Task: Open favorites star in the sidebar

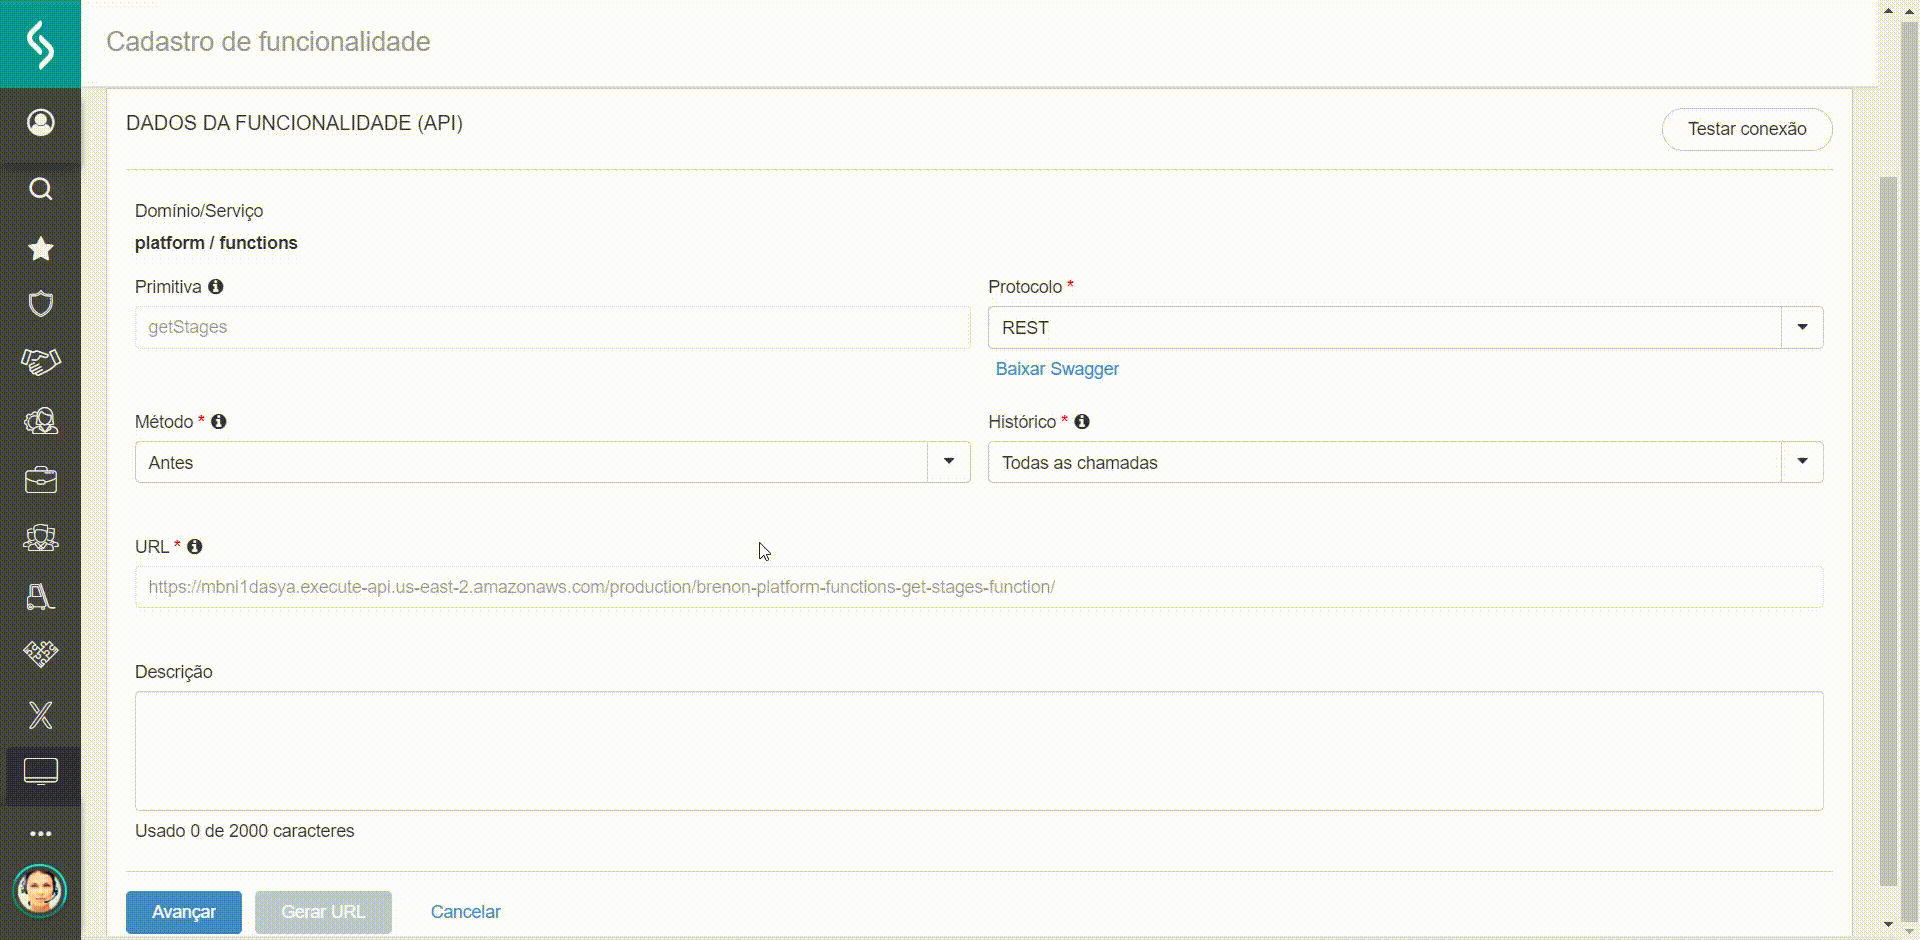Action: click(40, 248)
